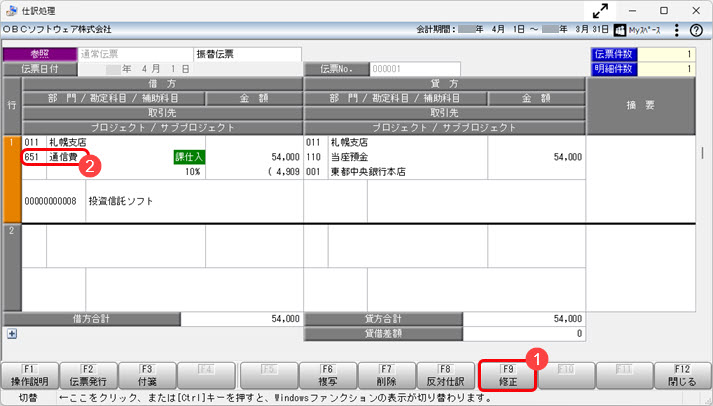
Task: Click the credit amount 54,000 in row 1
Action: pyautogui.click(x=567, y=157)
